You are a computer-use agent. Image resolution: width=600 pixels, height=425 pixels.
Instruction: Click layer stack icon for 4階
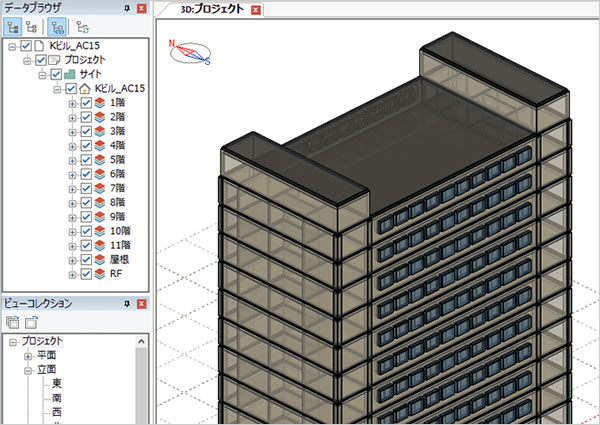tap(99, 146)
